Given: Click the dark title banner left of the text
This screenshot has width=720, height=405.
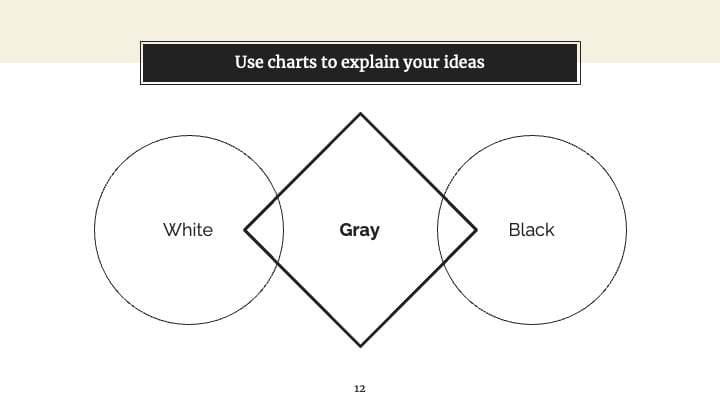Looking at the screenshot, I should pos(188,63).
